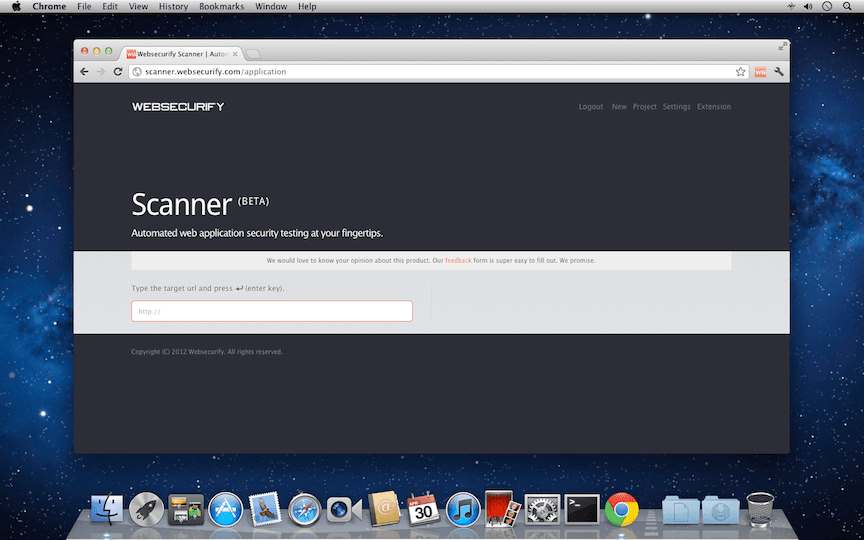Open Spotlight search in the menu bar

(847, 7)
